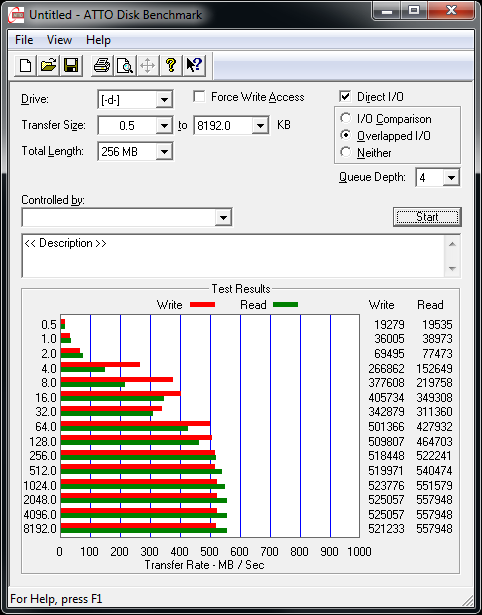
Task: Toggle the Force Write Access checkbox
Action: 199,96
